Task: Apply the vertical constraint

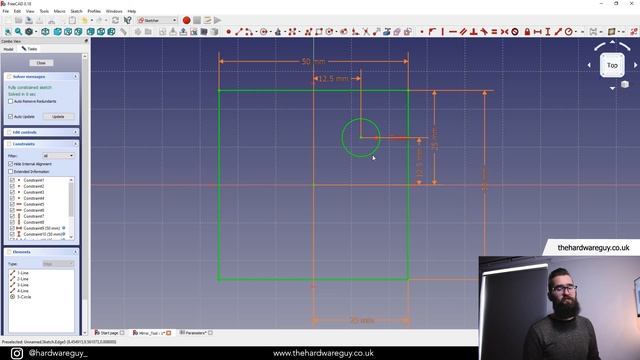Action: coord(443,31)
